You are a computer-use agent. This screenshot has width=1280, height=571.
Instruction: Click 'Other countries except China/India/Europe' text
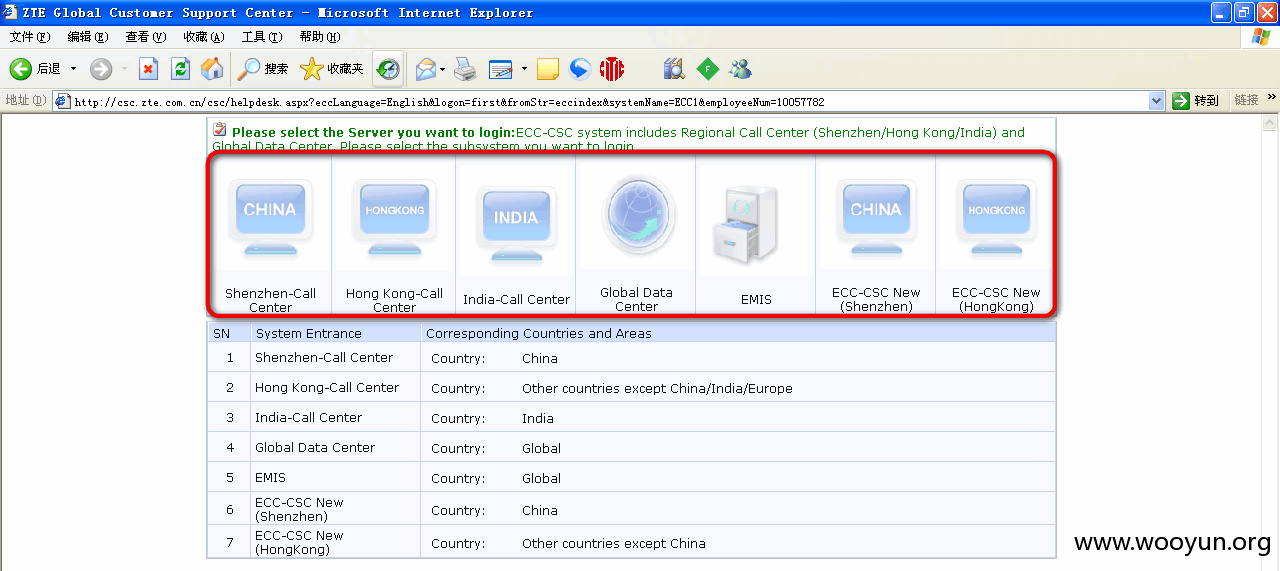click(x=657, y=388)
